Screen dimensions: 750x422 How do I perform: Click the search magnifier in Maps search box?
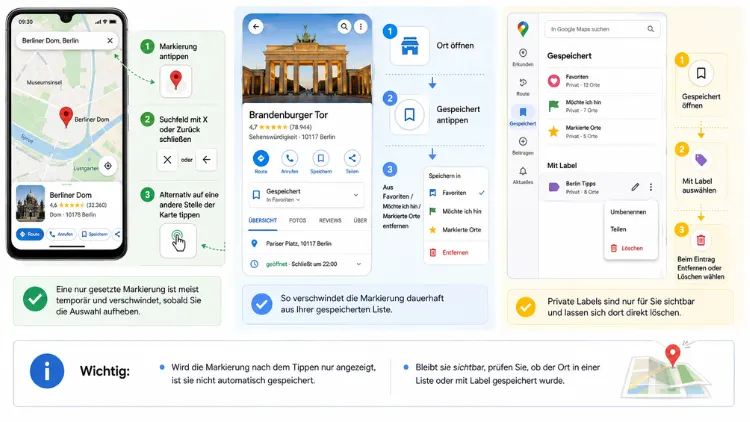pos(651,29)
